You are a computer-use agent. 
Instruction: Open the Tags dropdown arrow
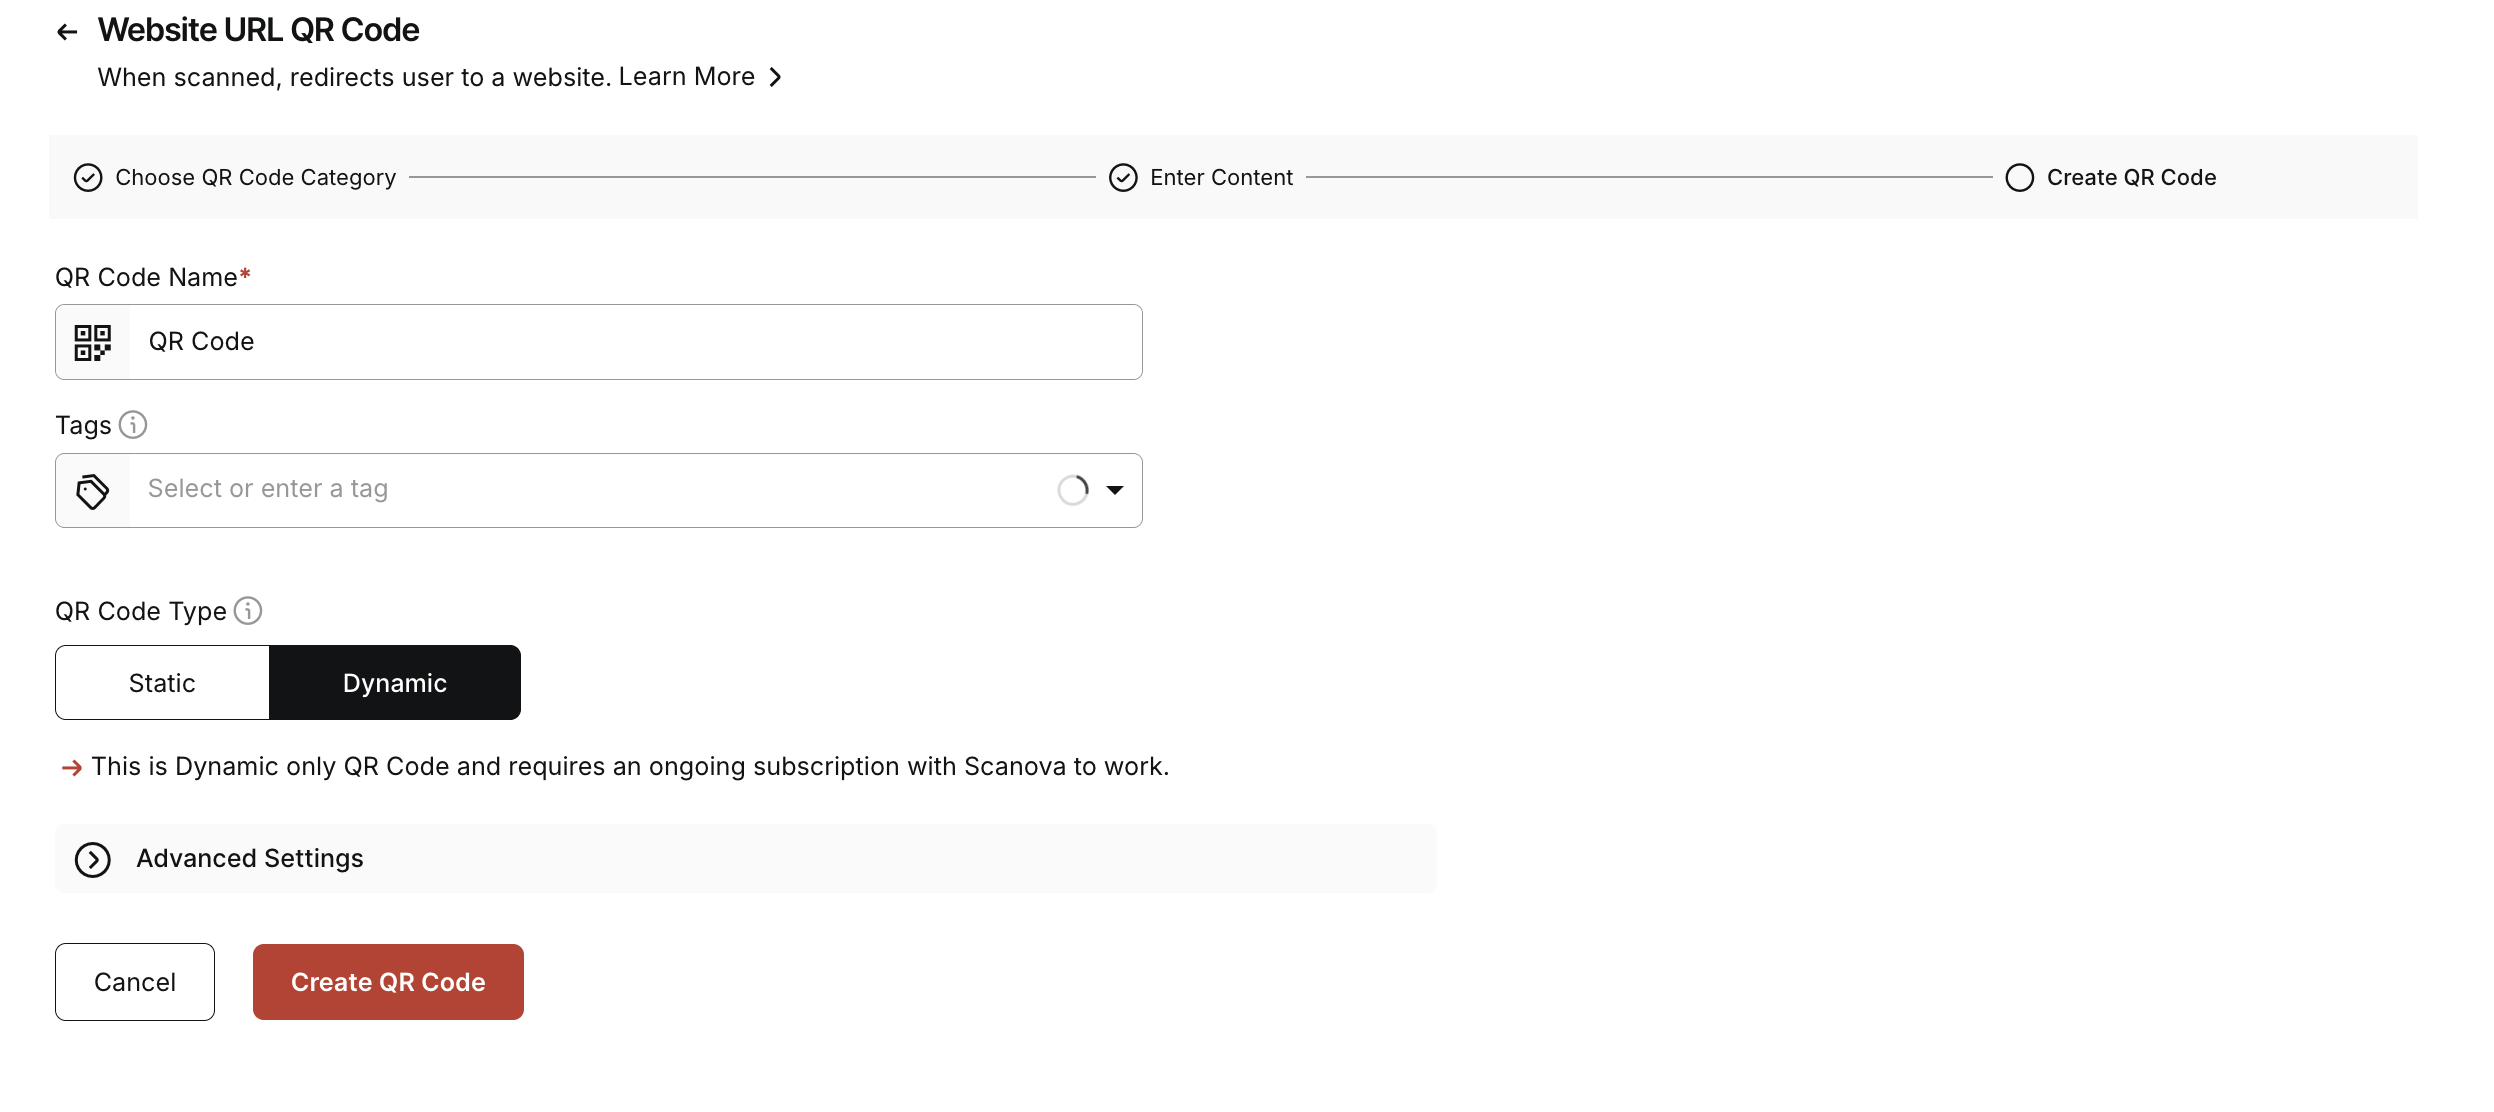pyautogui.click(x=1114, y=490)
